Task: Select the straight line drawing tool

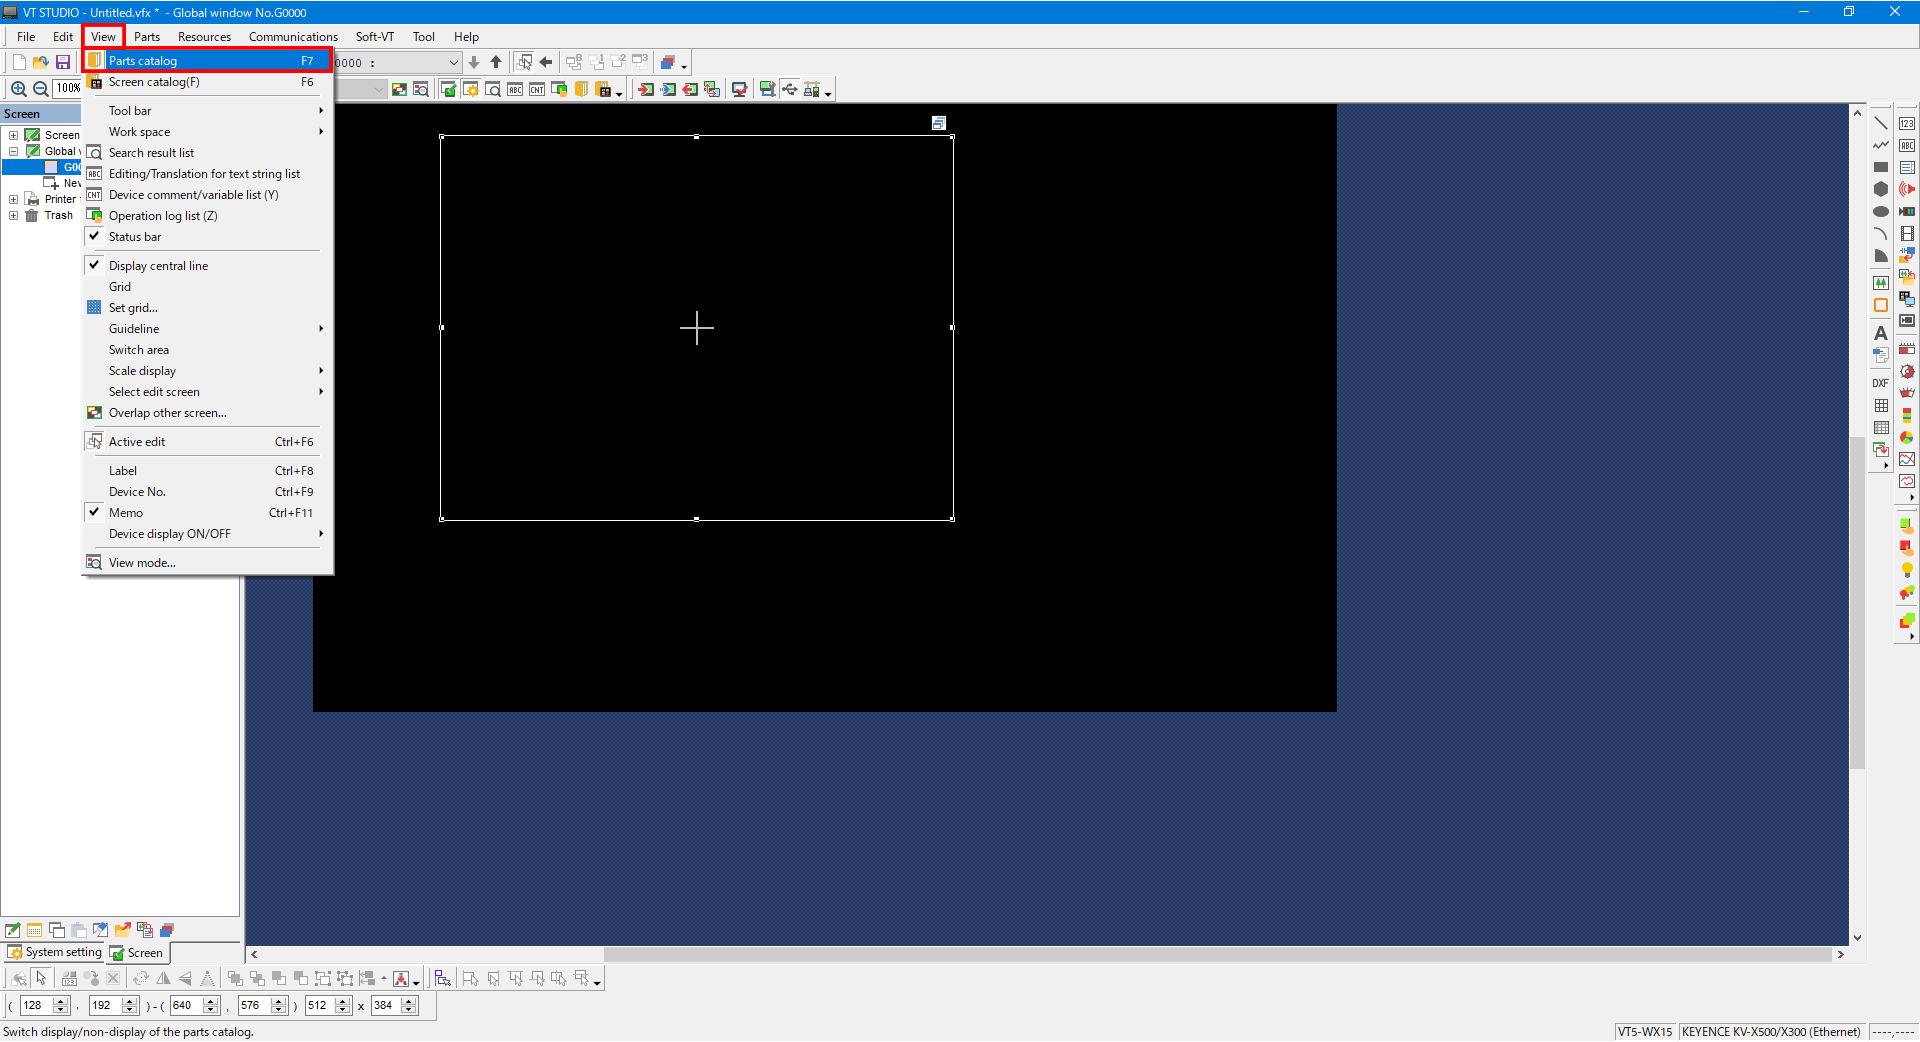Action: [x=1880, y=123]
